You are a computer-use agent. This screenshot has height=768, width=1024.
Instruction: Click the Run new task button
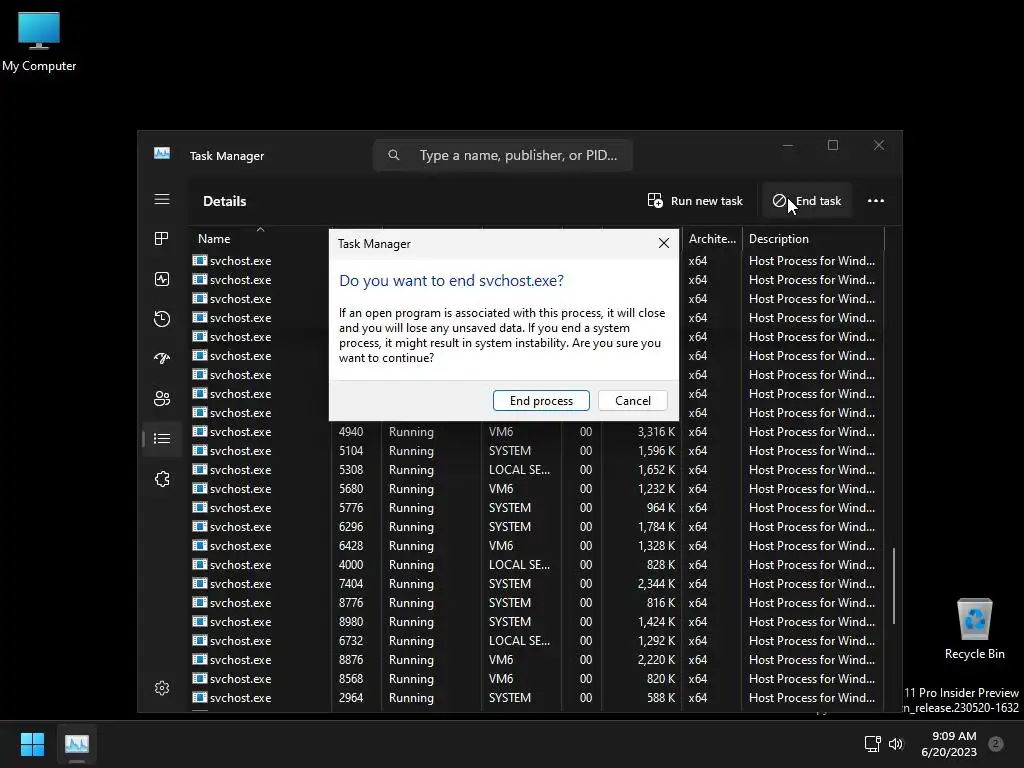click(695, 200)
